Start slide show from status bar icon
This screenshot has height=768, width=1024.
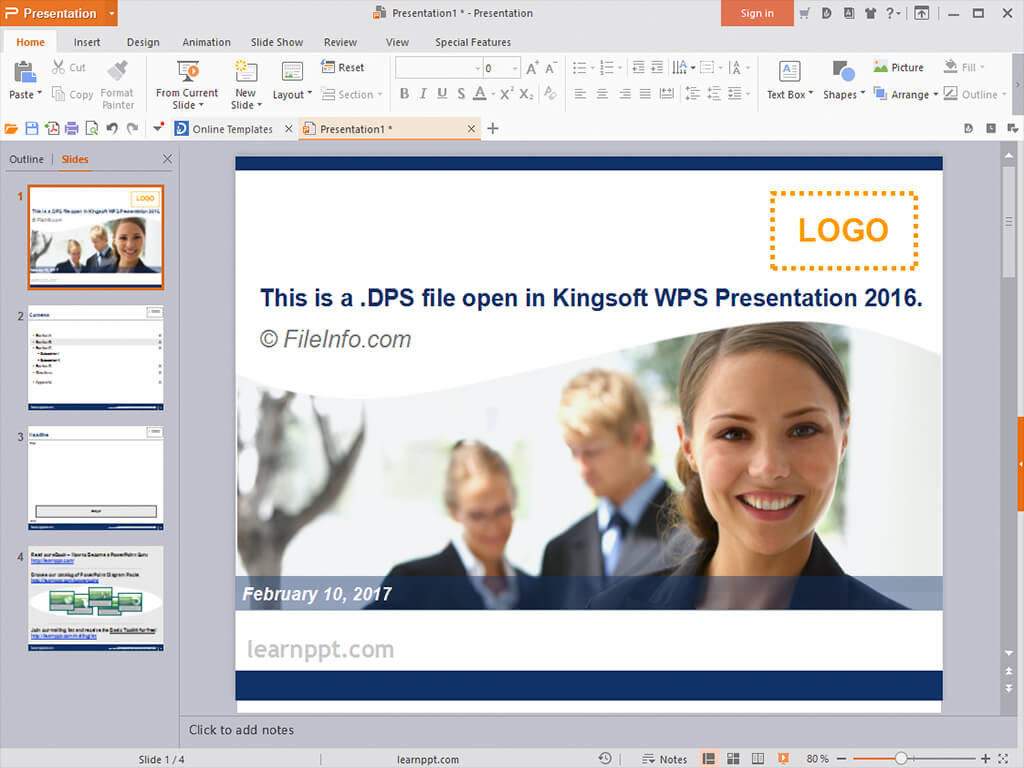(783, 758)
